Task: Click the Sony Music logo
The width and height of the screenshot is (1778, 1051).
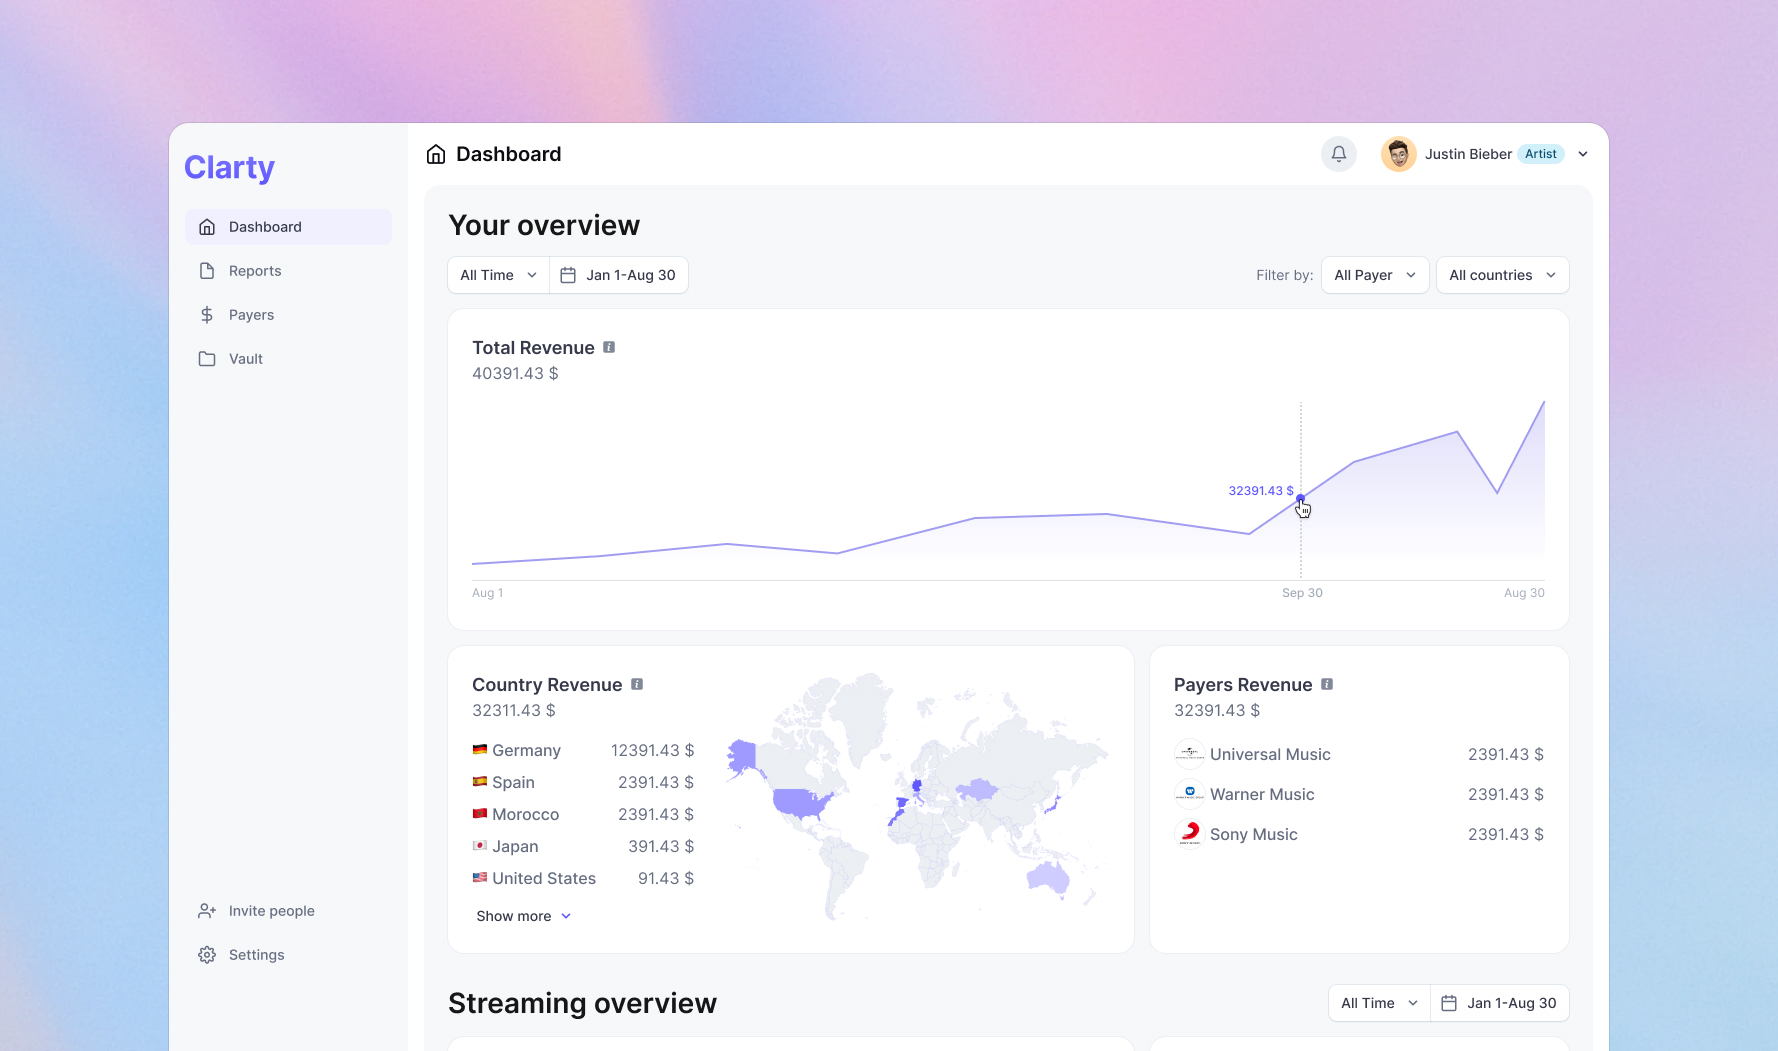Action: [x=1190, y=833]
